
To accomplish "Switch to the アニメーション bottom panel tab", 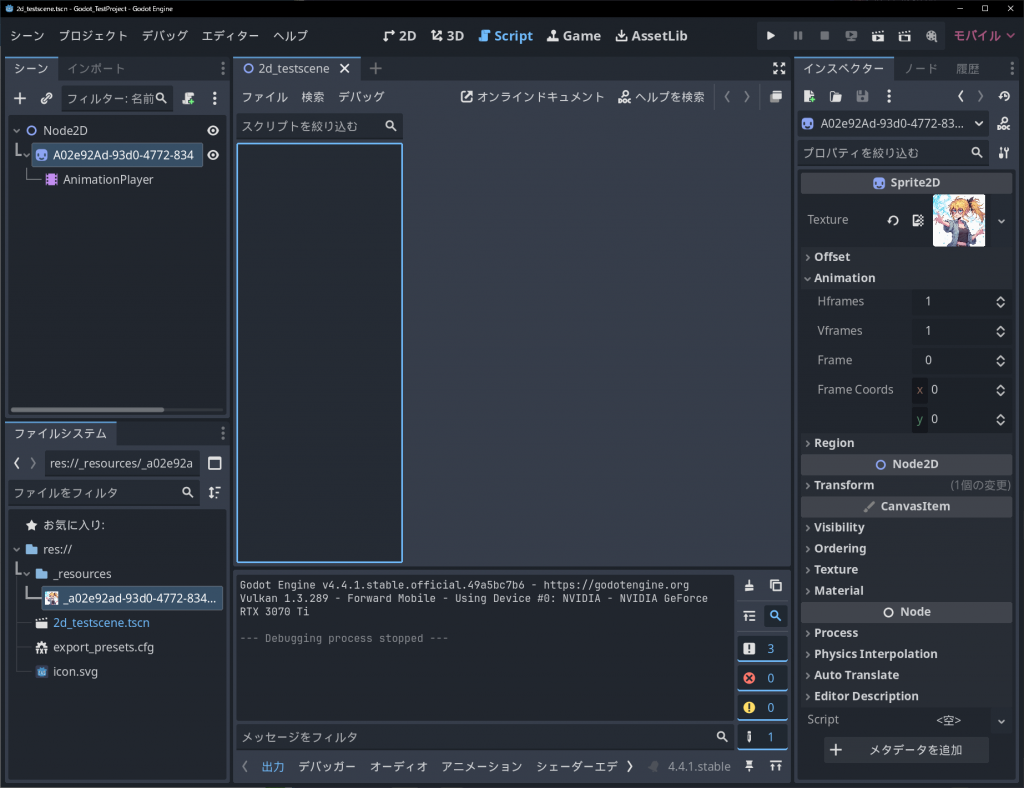I will point(482,767).
